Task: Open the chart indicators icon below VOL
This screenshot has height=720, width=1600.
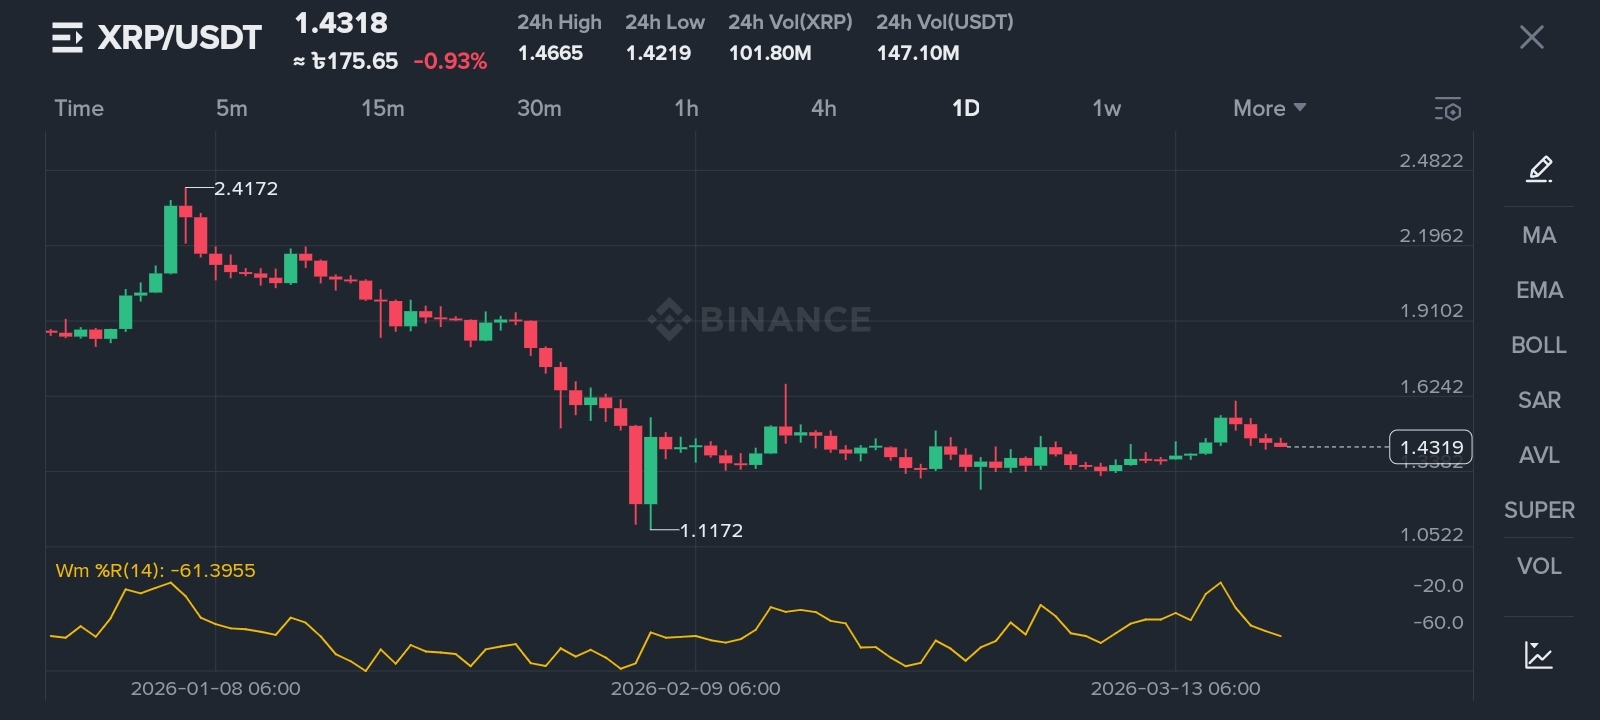Action: 1539,655
